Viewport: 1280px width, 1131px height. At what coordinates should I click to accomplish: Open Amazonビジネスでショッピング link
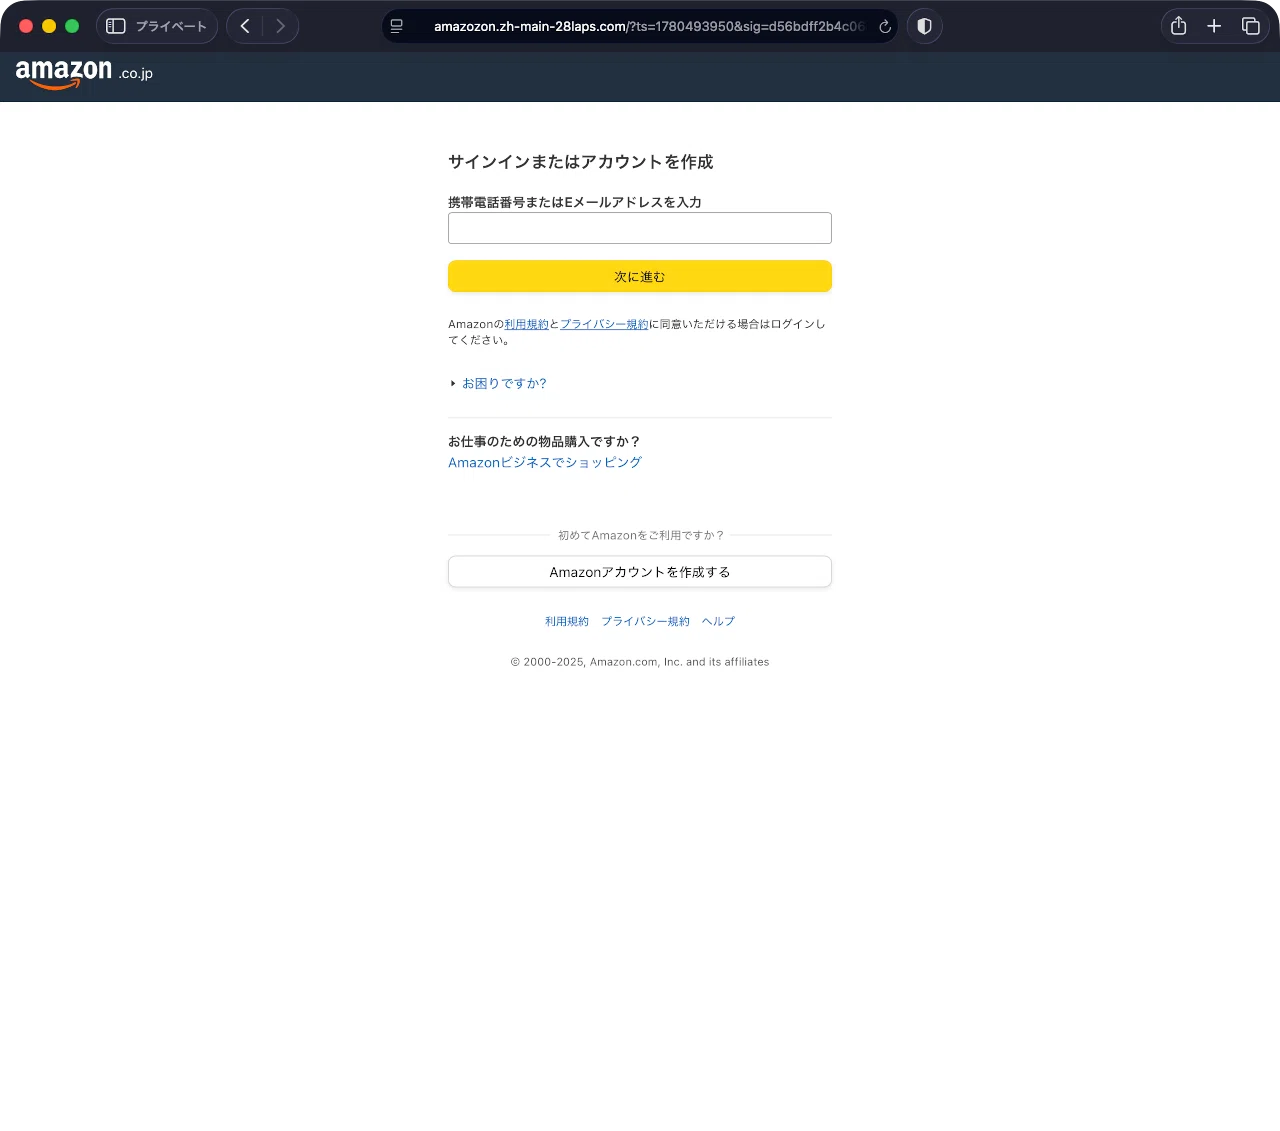tap(545, 462)
